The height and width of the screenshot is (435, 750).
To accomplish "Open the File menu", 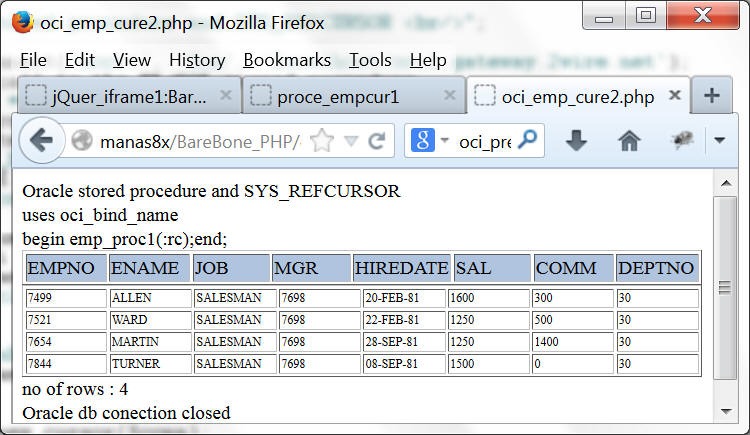I will [33, 60].
